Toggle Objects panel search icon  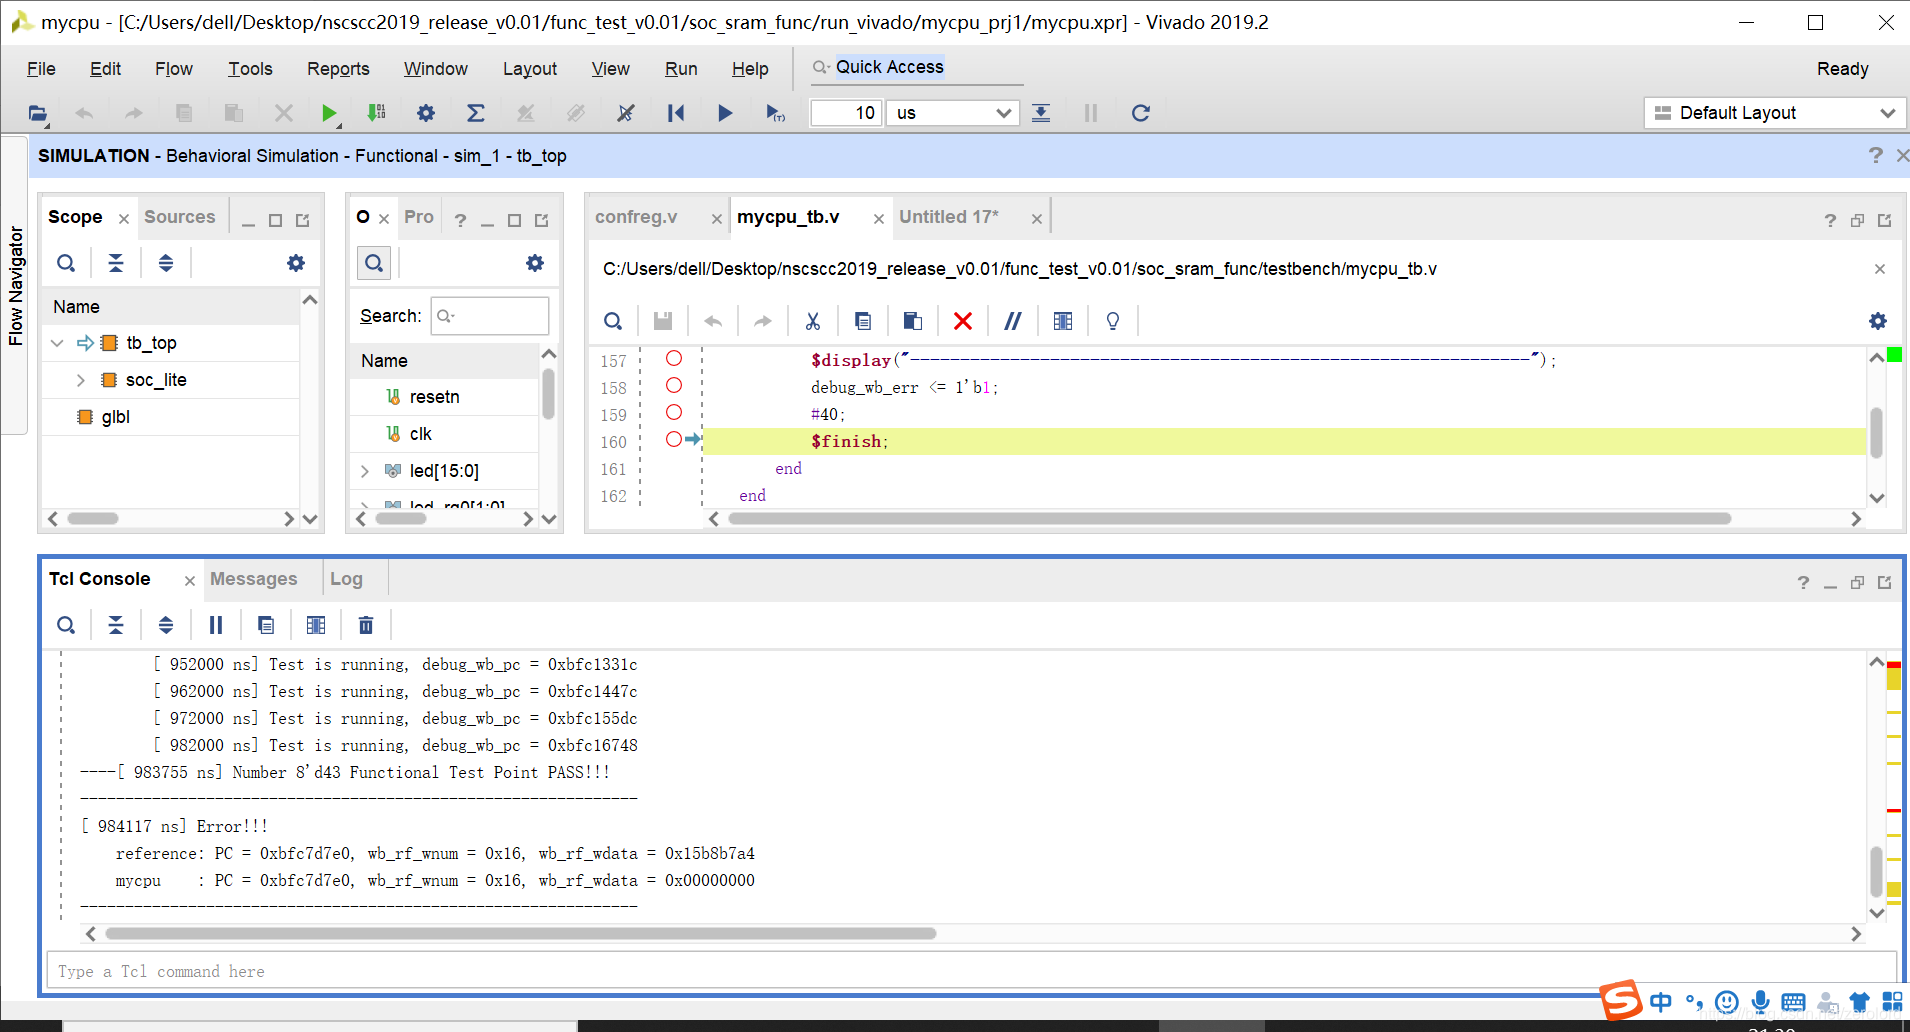pyautogui.click(x=374, y=263)
